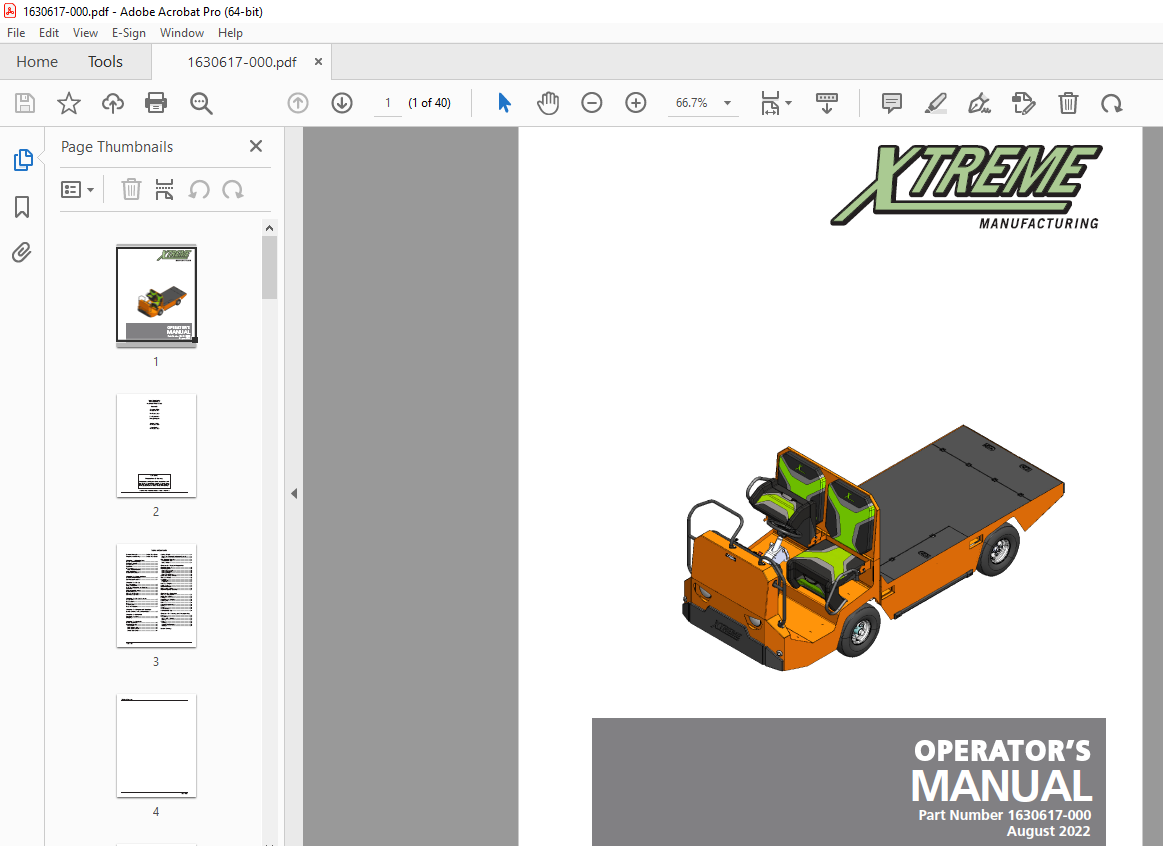Click the scrolling mode toolbar icon
Viewport: 1163px width, 846px height.
point(826,103)
